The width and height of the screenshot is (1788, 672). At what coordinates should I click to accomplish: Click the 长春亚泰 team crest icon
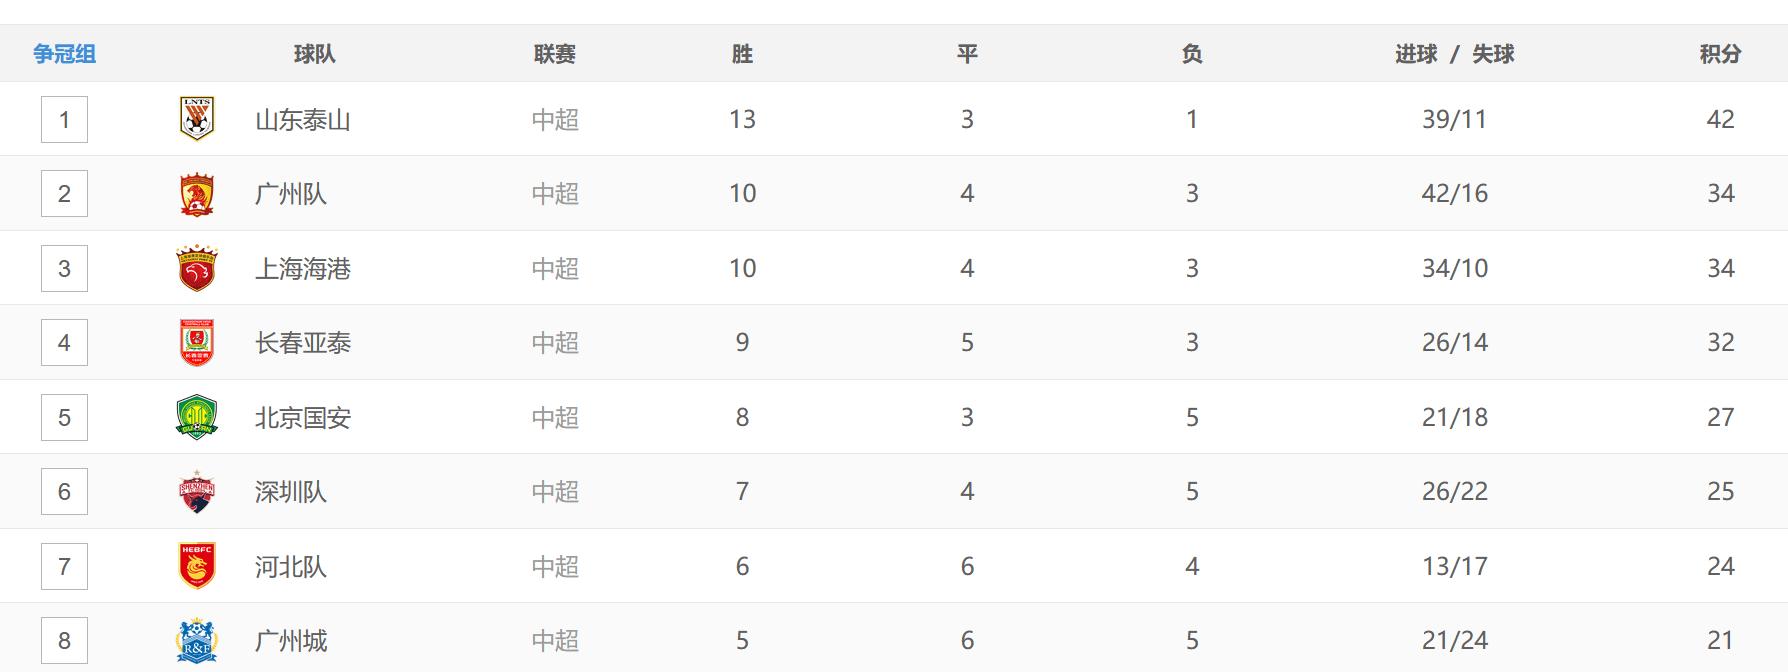pos(197,343)
